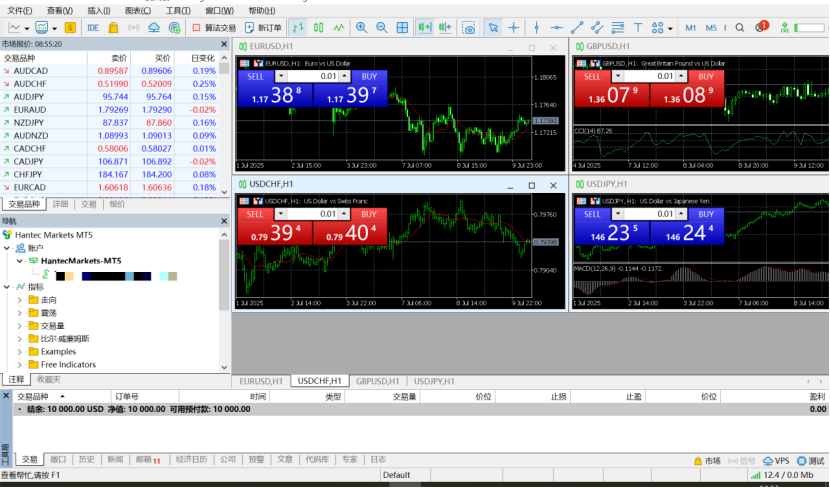Select the crosshair tool
The width and height of the screenshot is (830, 488).
click(x=513, y=28)
